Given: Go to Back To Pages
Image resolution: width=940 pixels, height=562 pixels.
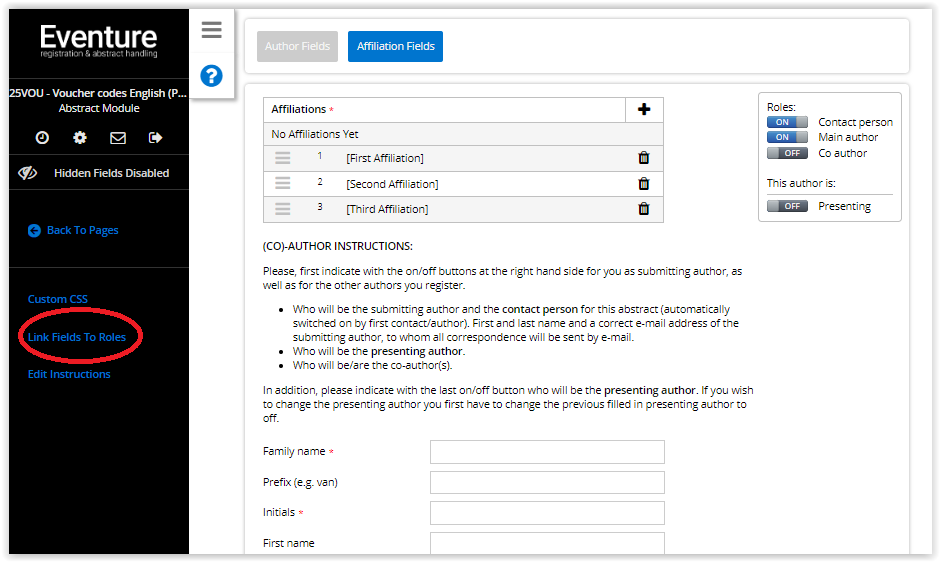Looking at the screenshot, I should pyautogui.click(x=82, y=230).
